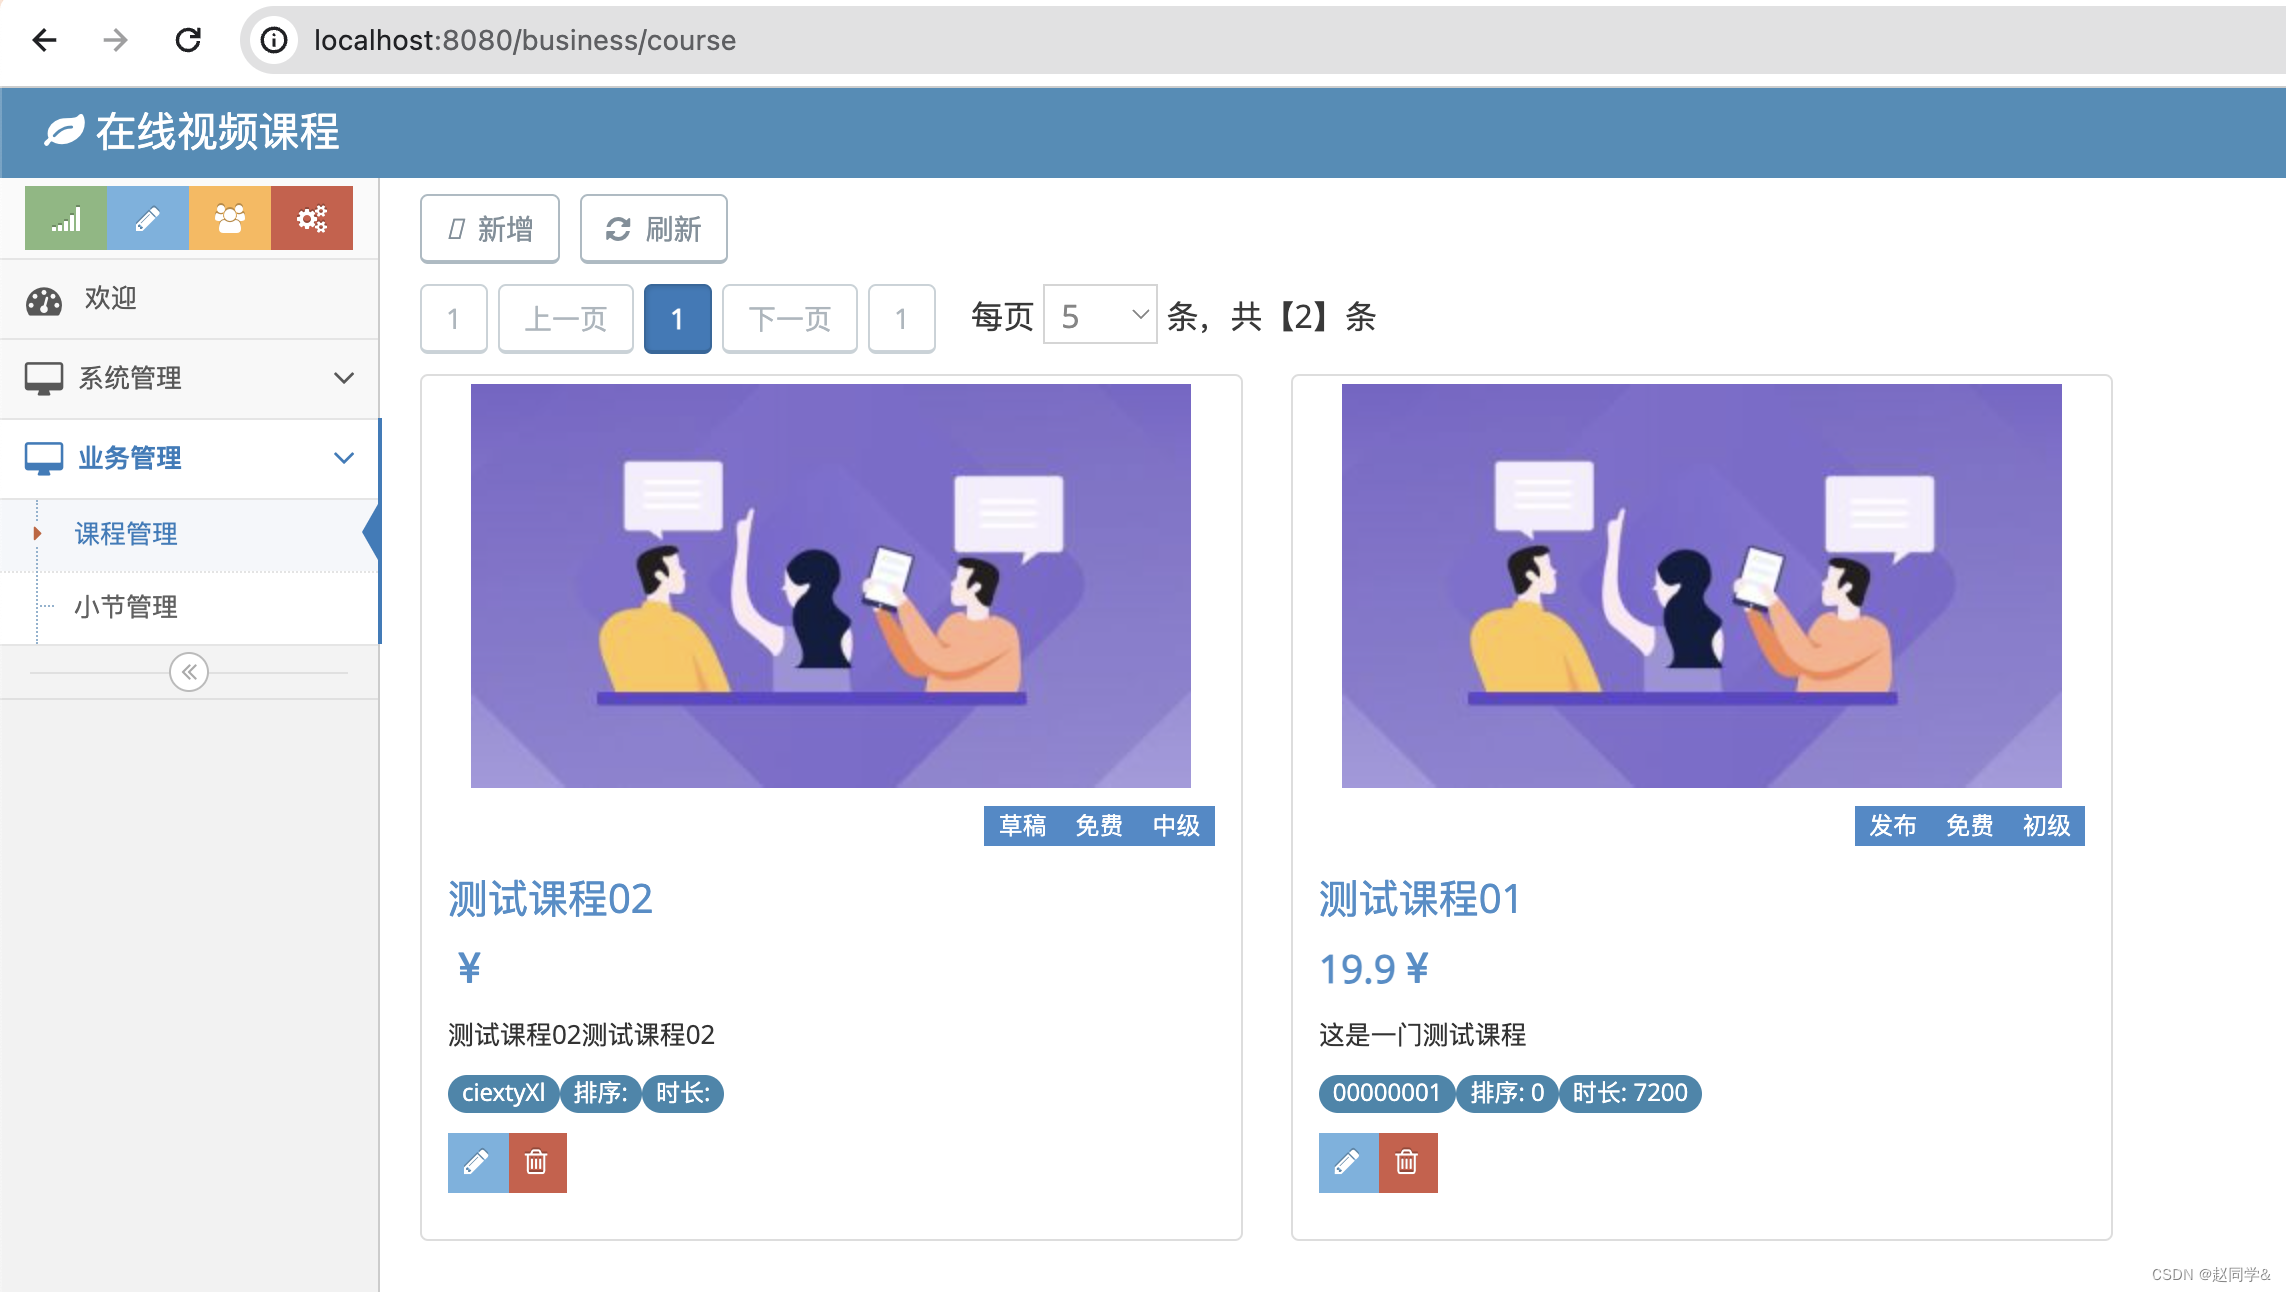Click the 下一页 pagination button
Screen dimensions: 2286x1292
coord(789,319)
